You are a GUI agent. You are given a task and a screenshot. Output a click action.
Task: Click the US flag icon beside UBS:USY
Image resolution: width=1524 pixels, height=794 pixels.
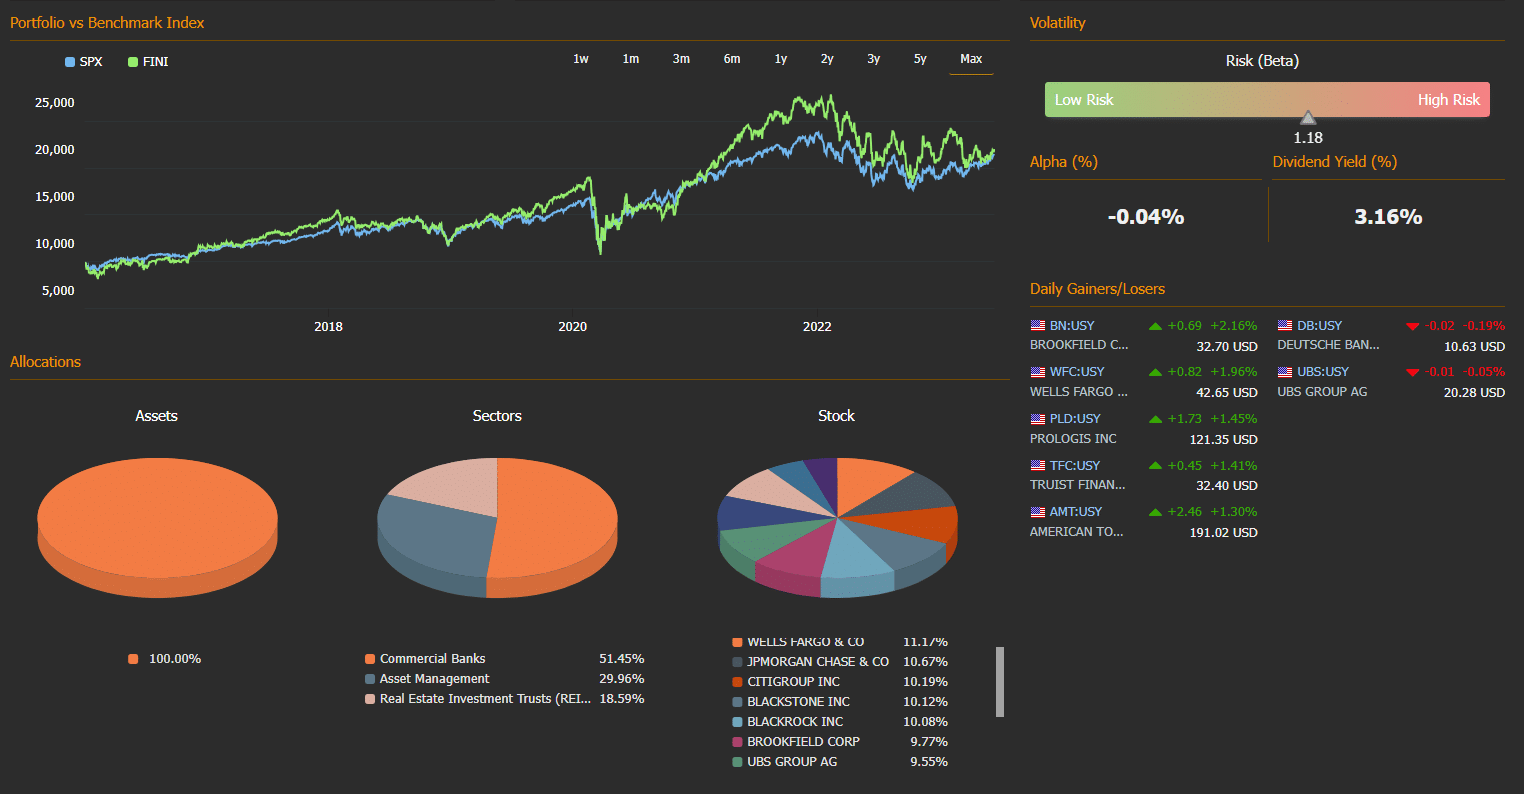[1285, 372]
